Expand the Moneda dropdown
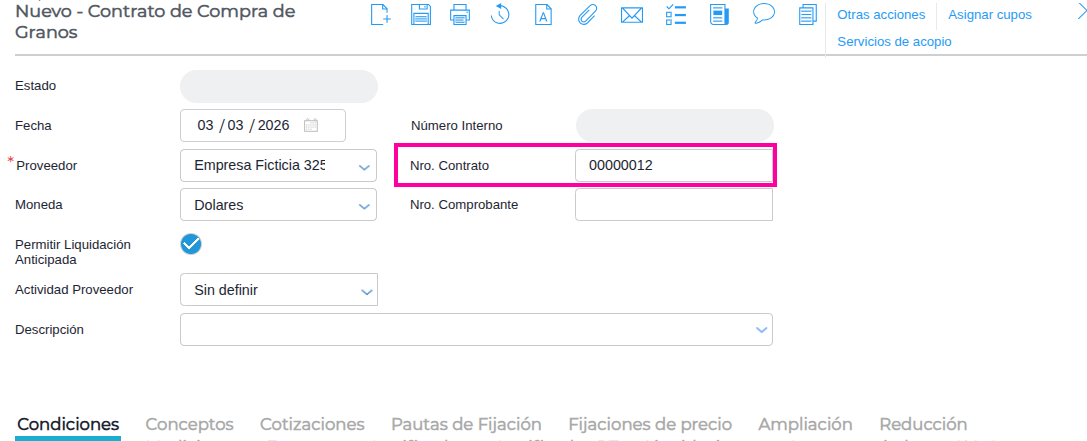 coord(364,206)
